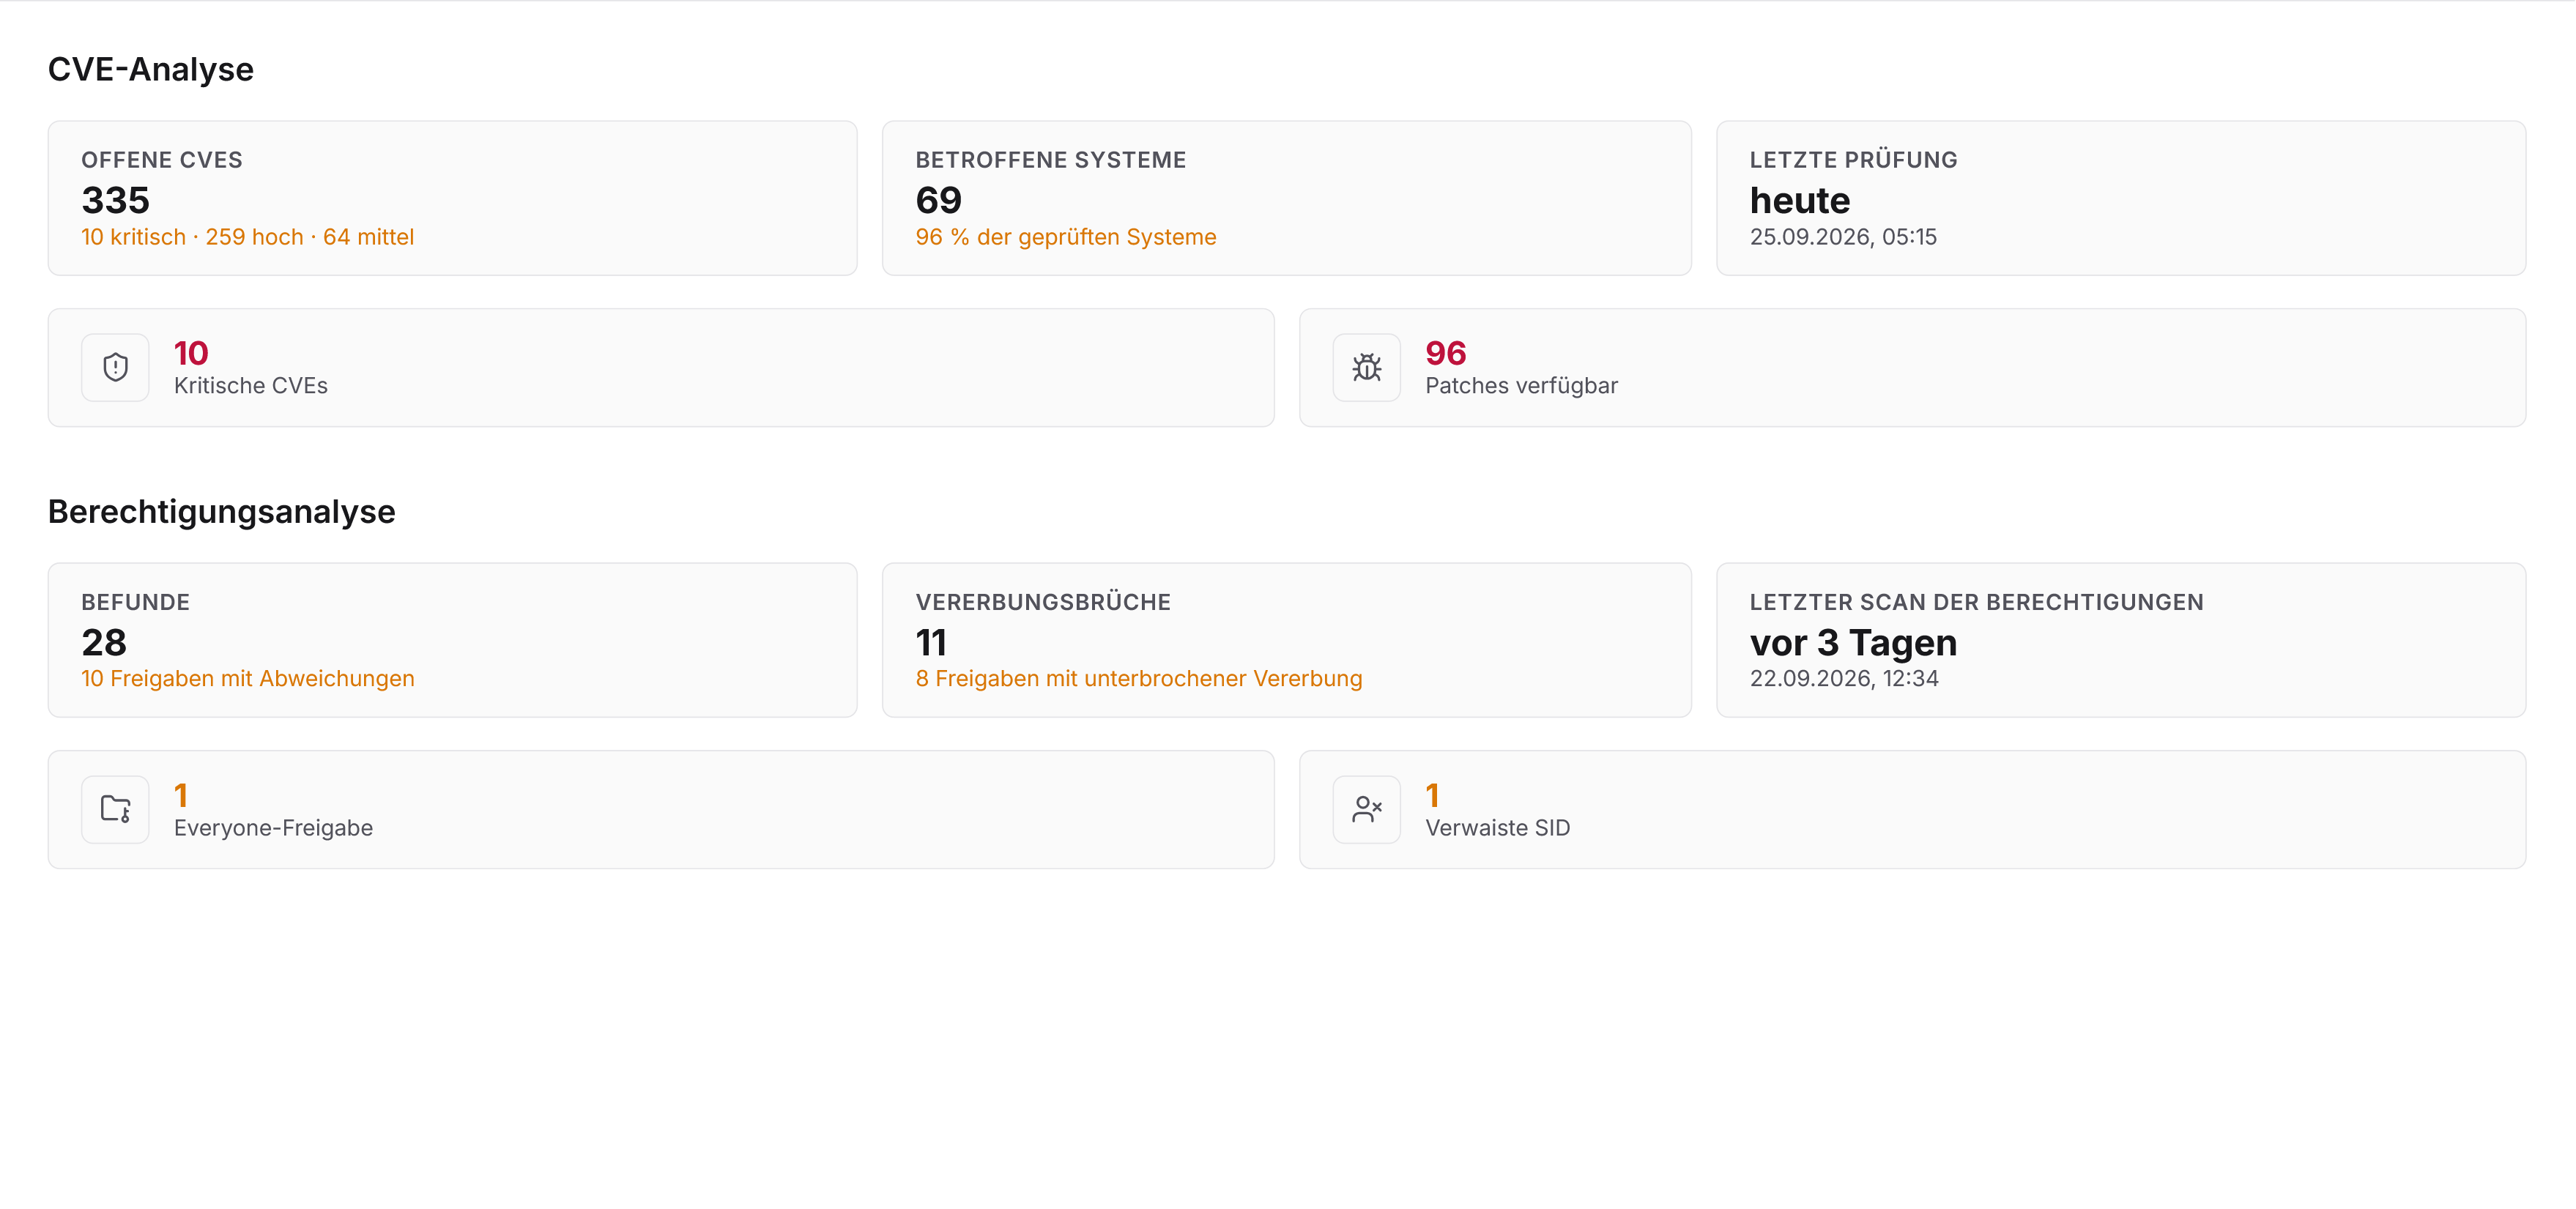Click the folder key icon beside Everyone-Freigabe
Screen dimensions: 2576x1209
pyautogui.click(x=115, y=809)
